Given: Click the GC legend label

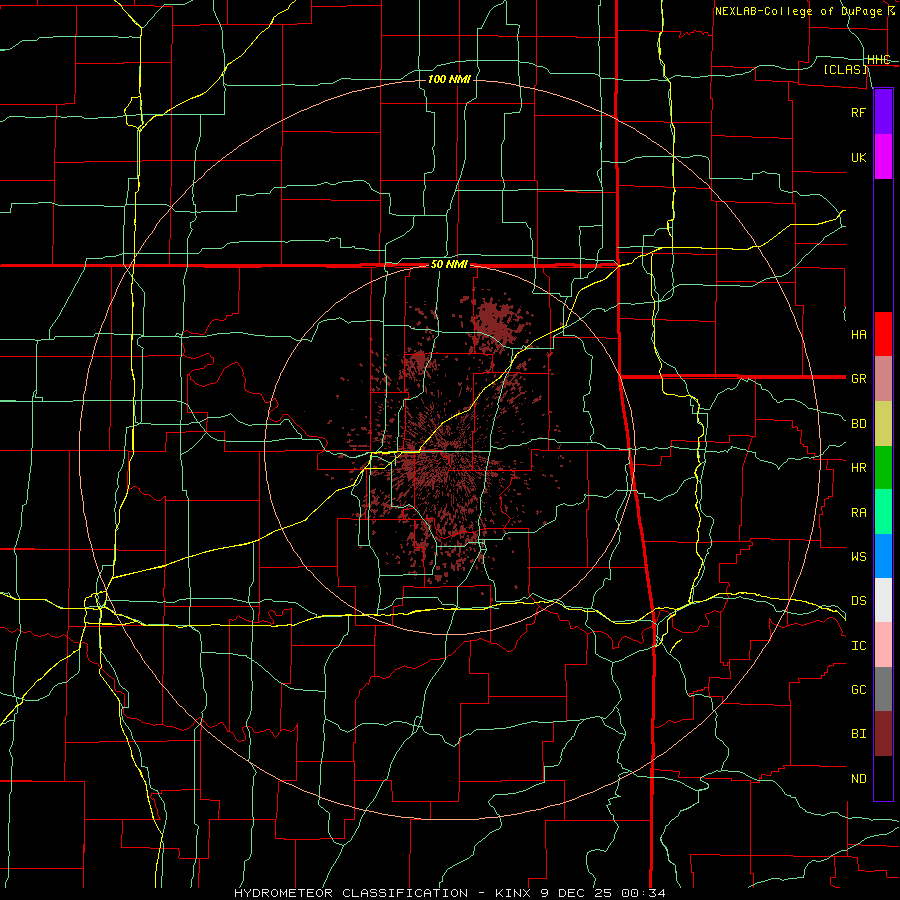Looking at the screenshot, I should 859,690.
